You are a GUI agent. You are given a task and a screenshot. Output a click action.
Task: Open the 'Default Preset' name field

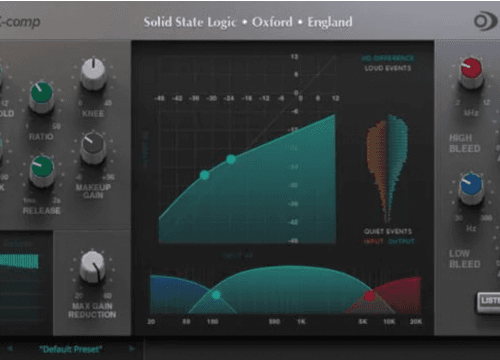[x=71, y=349]
